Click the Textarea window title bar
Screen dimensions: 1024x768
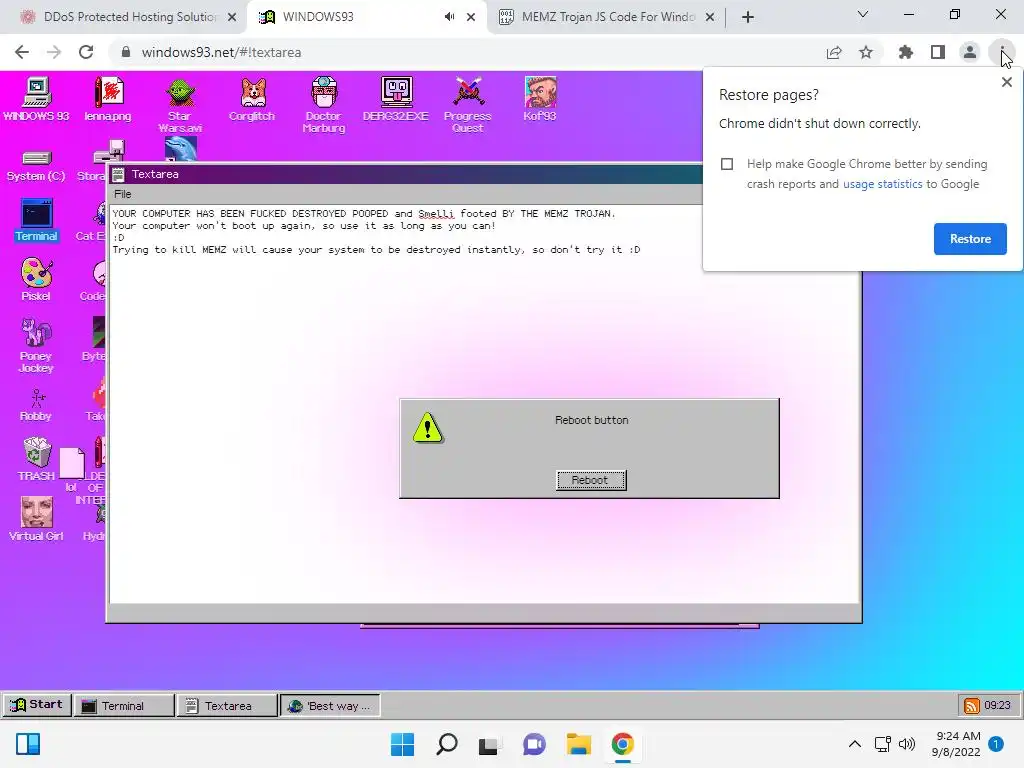(x=405, y=174)
